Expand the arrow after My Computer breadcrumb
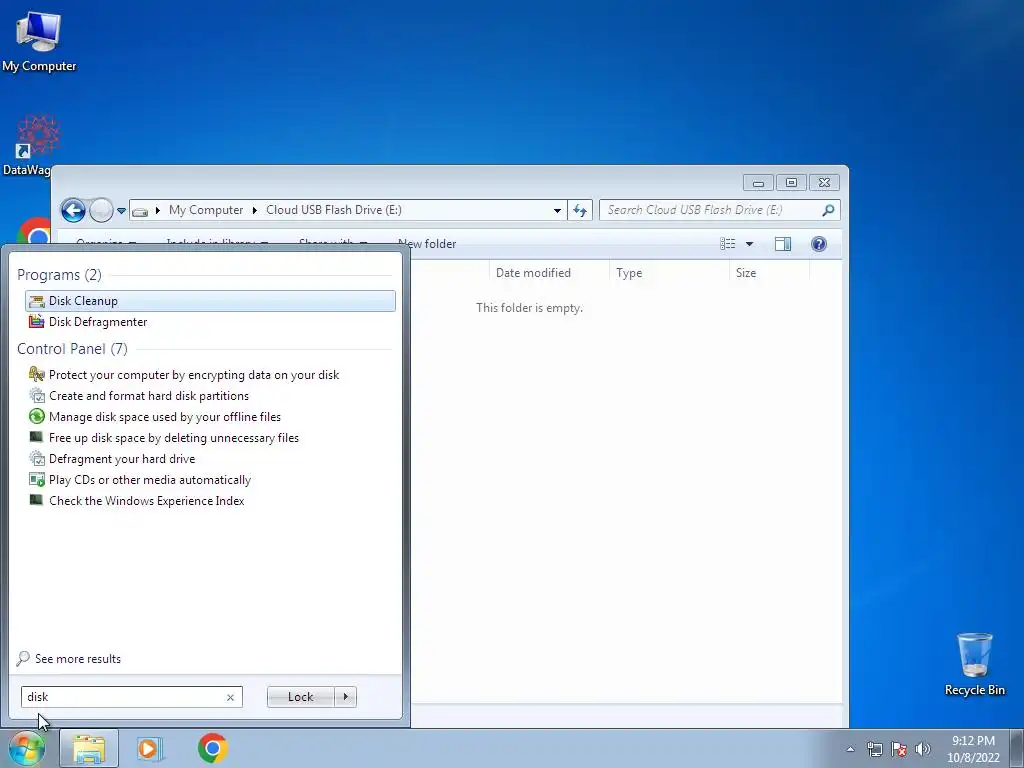 pos(255,210)
